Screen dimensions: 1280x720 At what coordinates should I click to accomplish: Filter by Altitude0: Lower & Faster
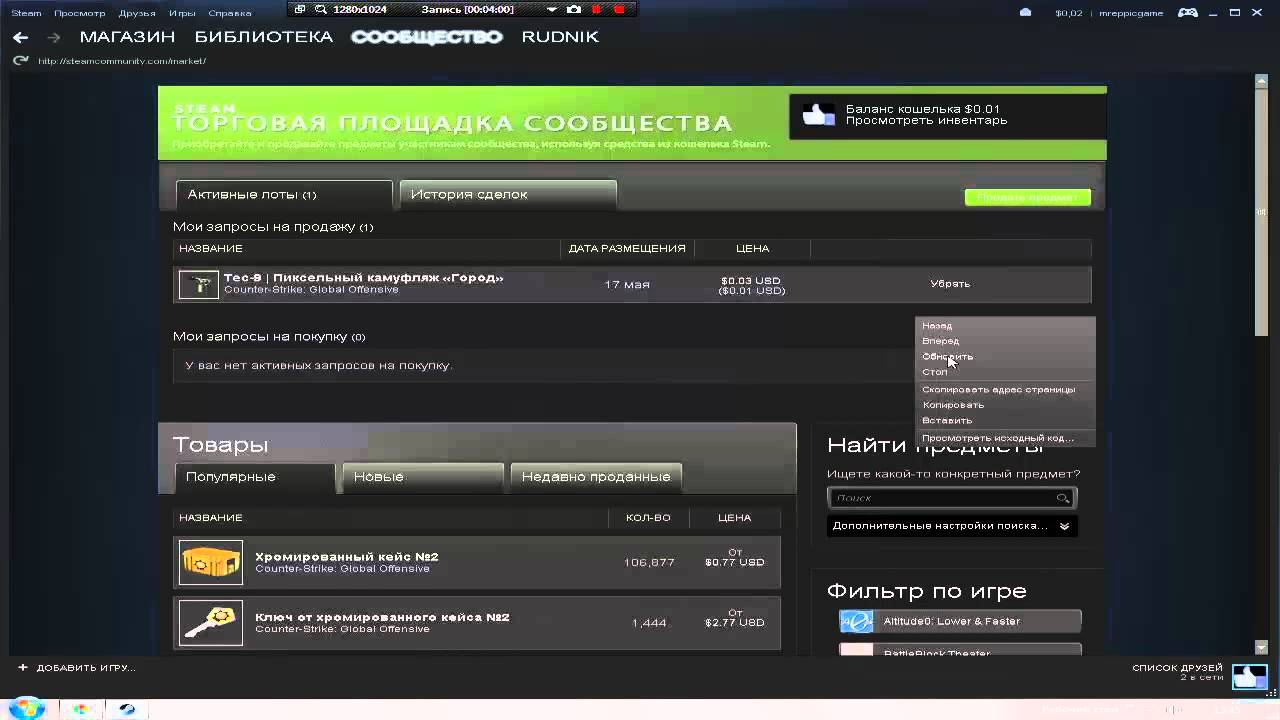click(960, 621)
